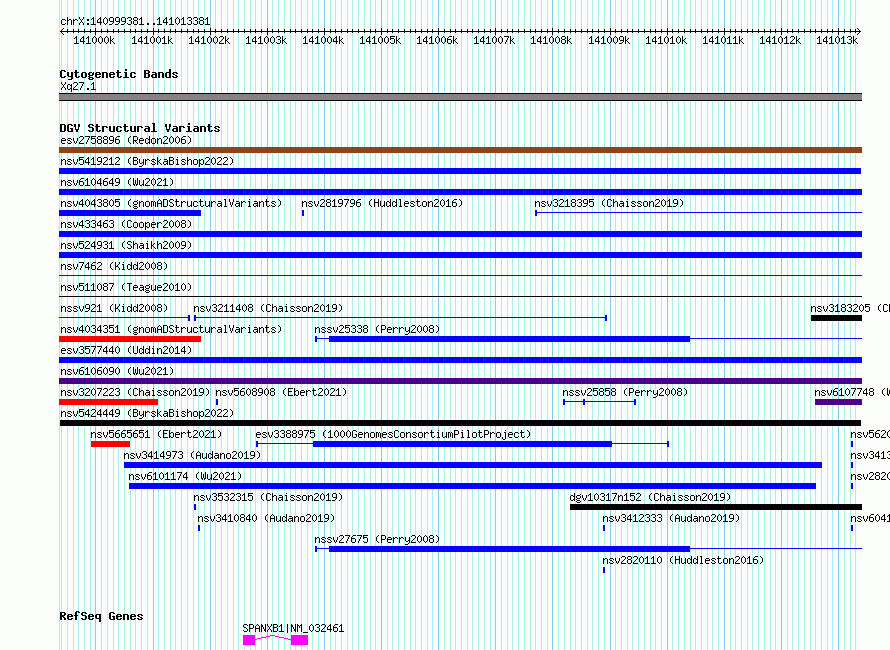Click the black bar under nsv3183205
Screen dimensions: 890x650
[837, 318]
